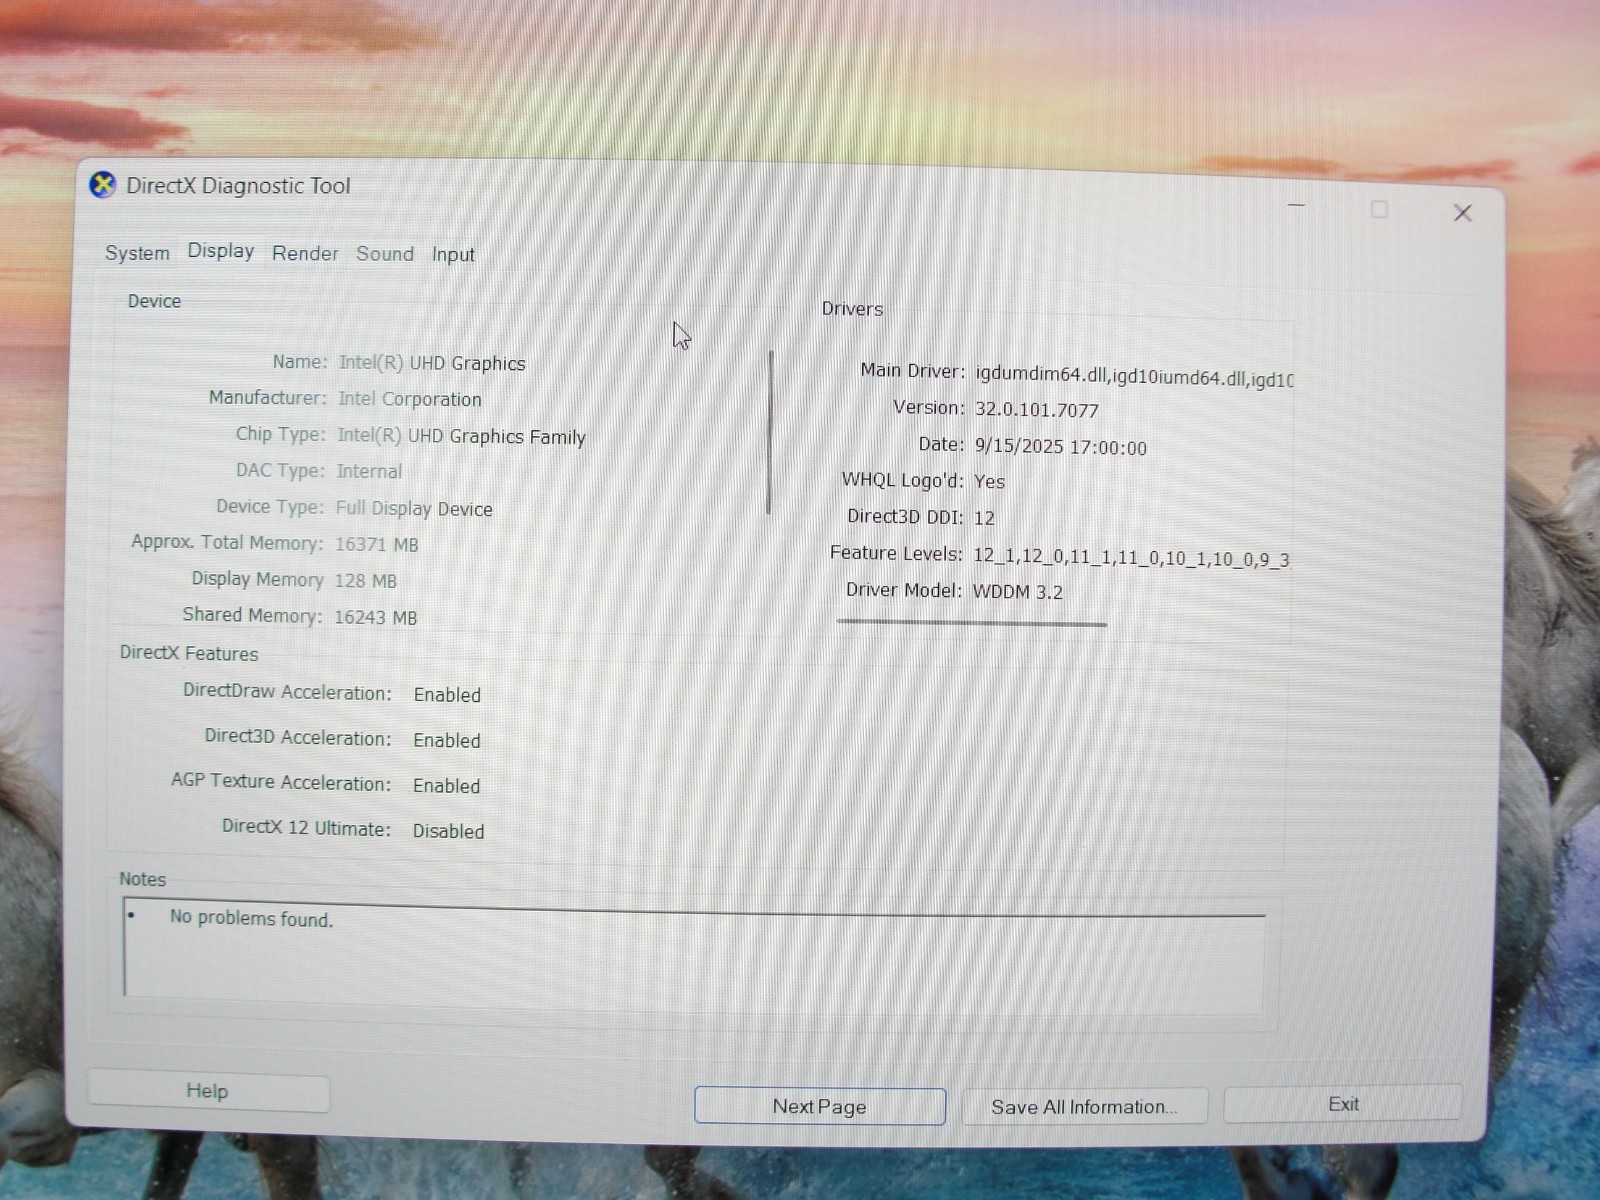Click AGP Texture Acceleration 'Enabled' value
This screenshot has width=1600, height=1200.
[447, 786]
